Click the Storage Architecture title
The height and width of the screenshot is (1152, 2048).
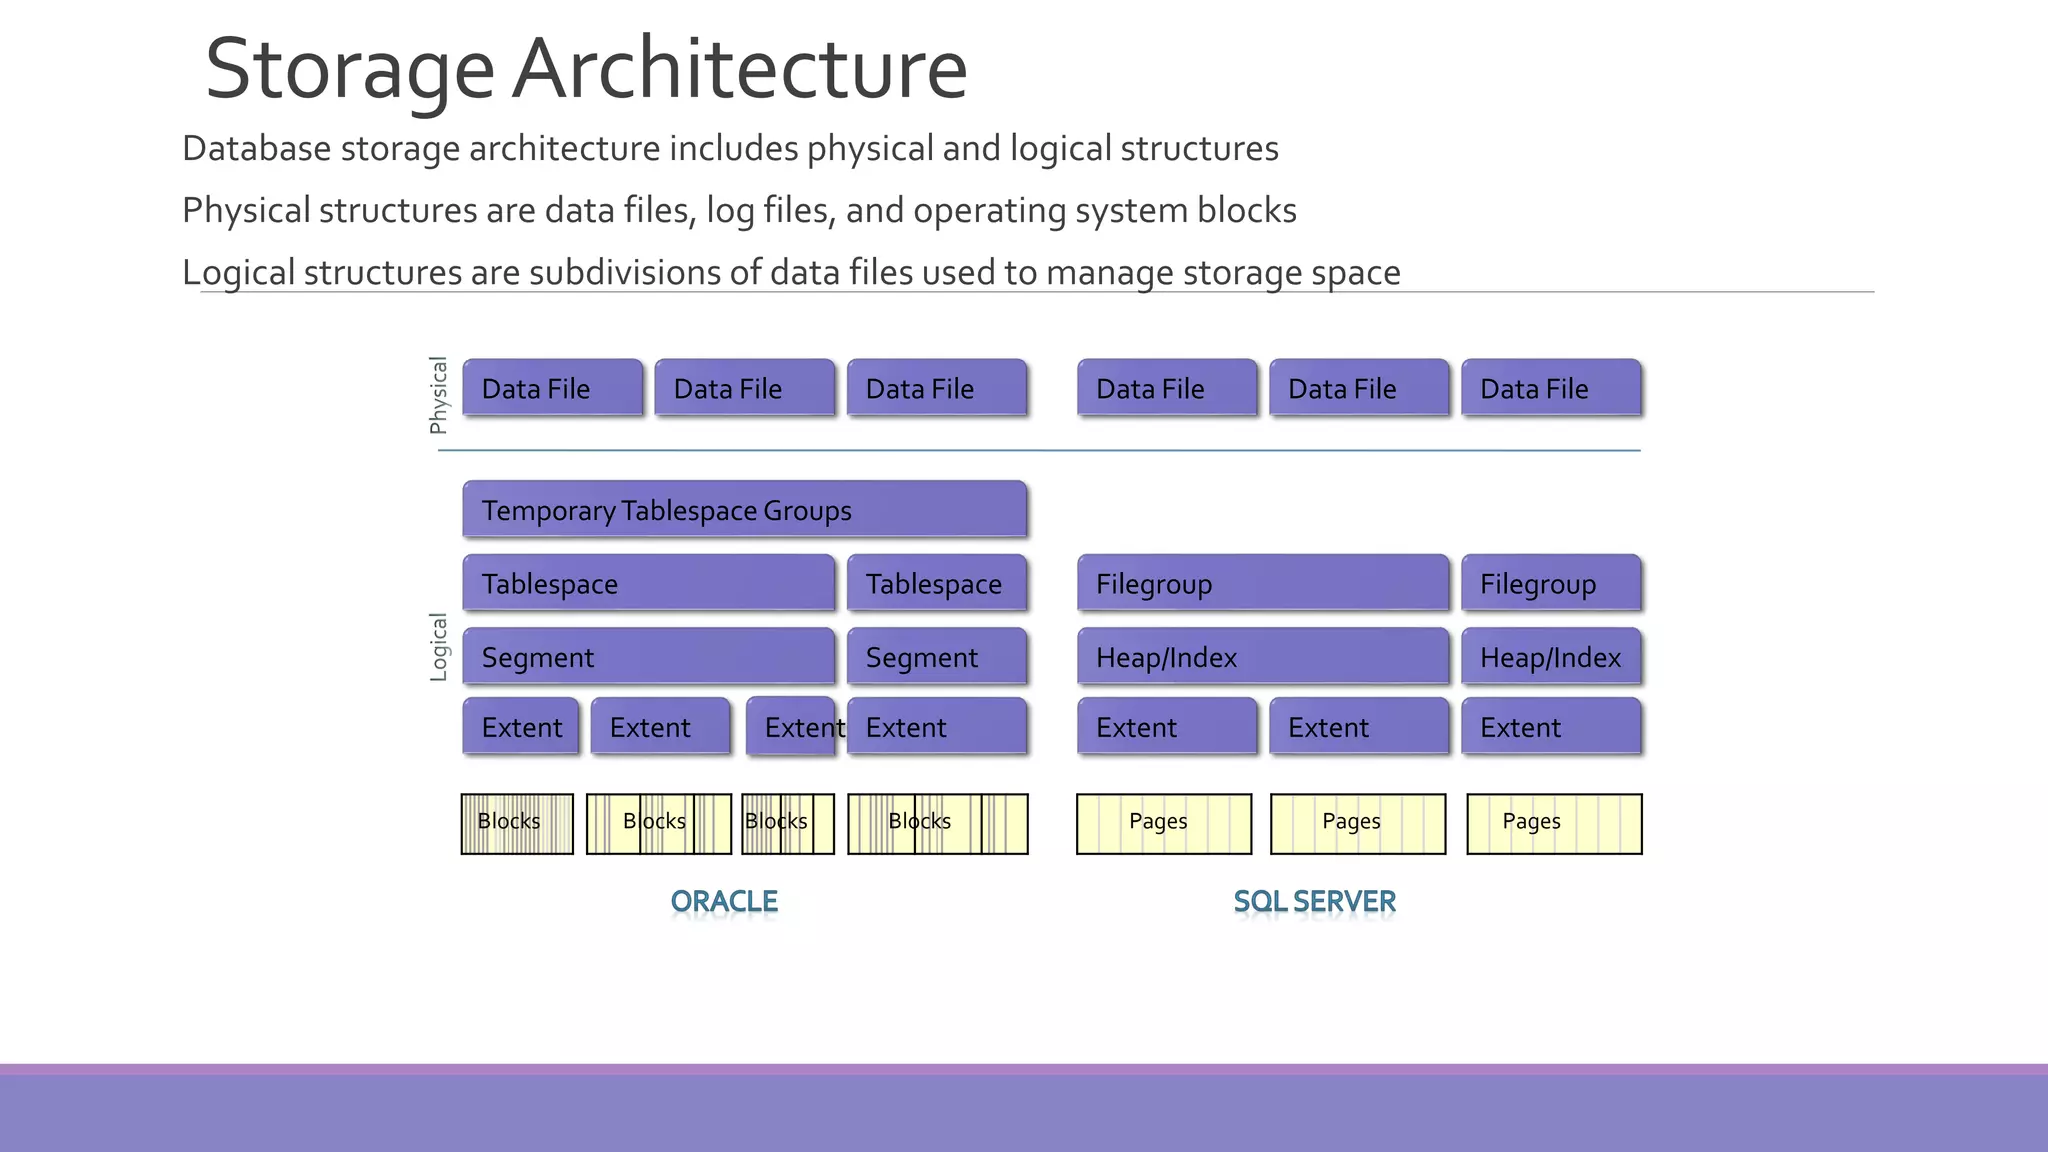(586, 68)
